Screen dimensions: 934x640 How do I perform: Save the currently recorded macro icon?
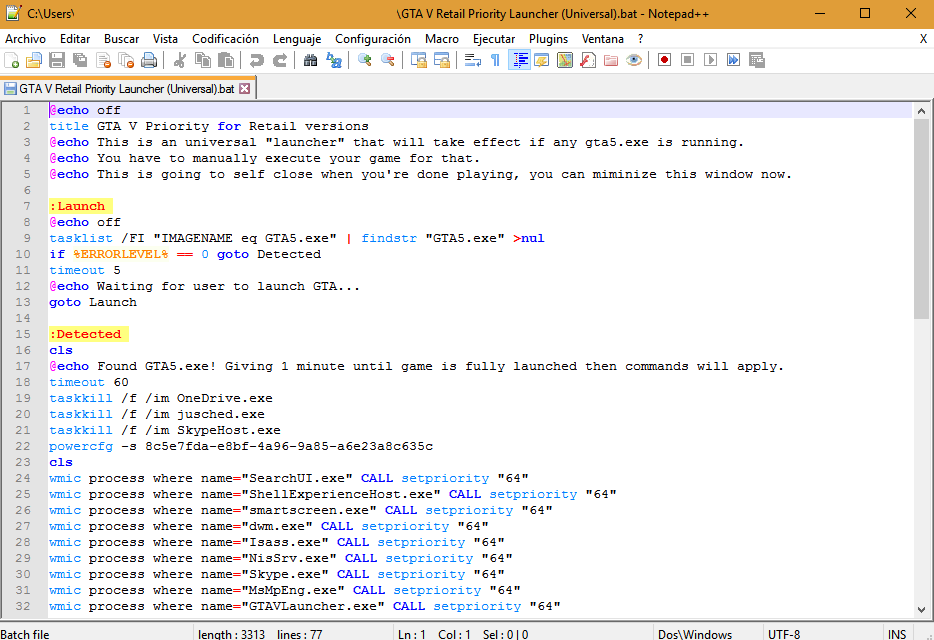(x=756, y=60)
